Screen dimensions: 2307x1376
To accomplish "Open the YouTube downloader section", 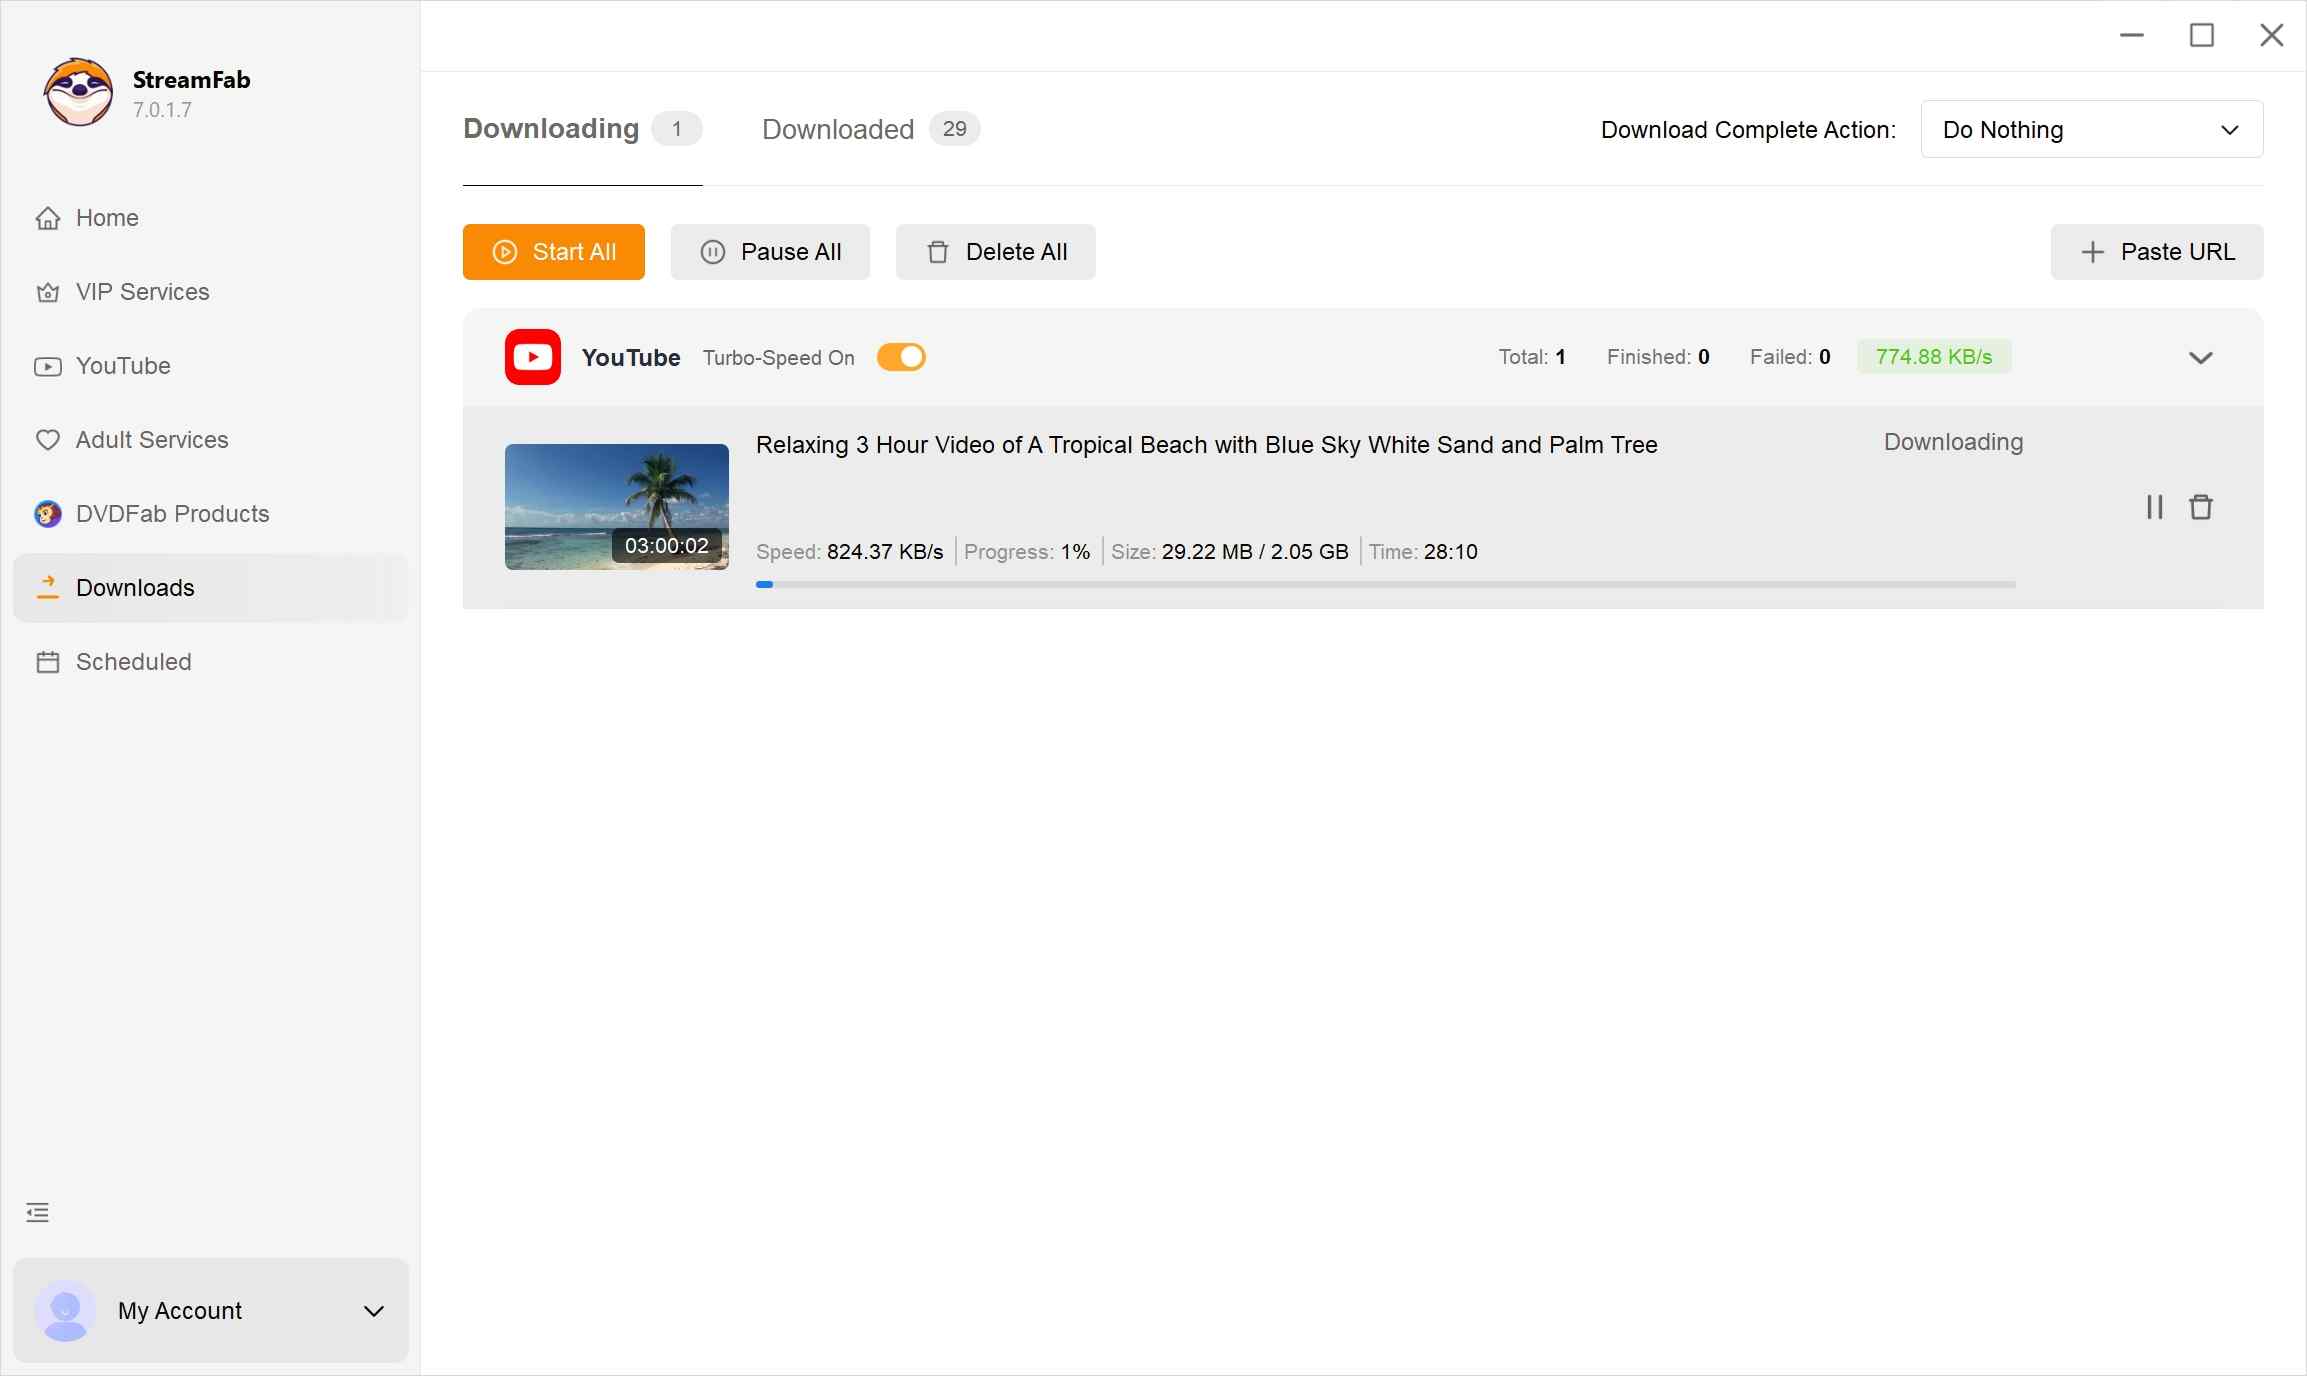I will point(122,365).
